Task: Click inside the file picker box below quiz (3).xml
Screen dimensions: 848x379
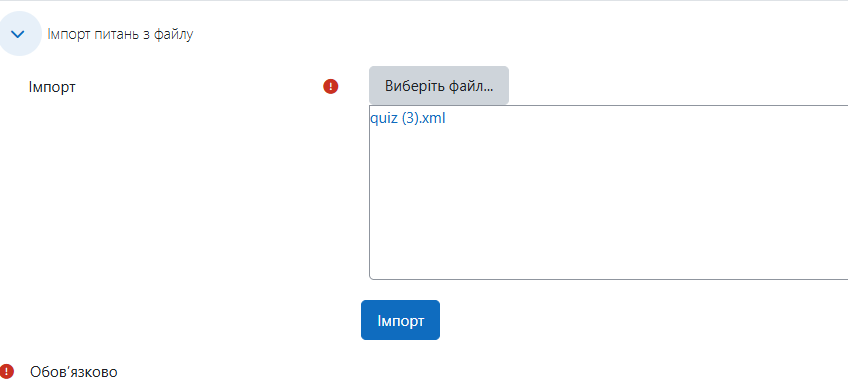Action: (608, 203)
